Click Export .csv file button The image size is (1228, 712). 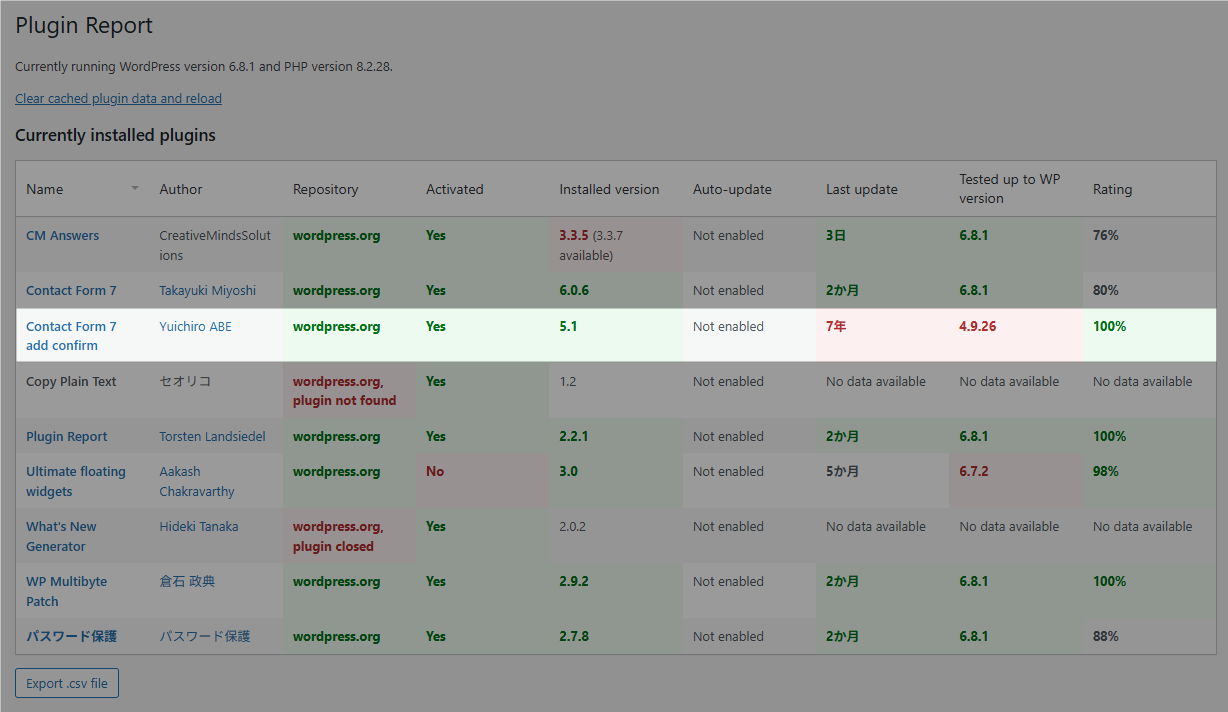click(67, 684)
